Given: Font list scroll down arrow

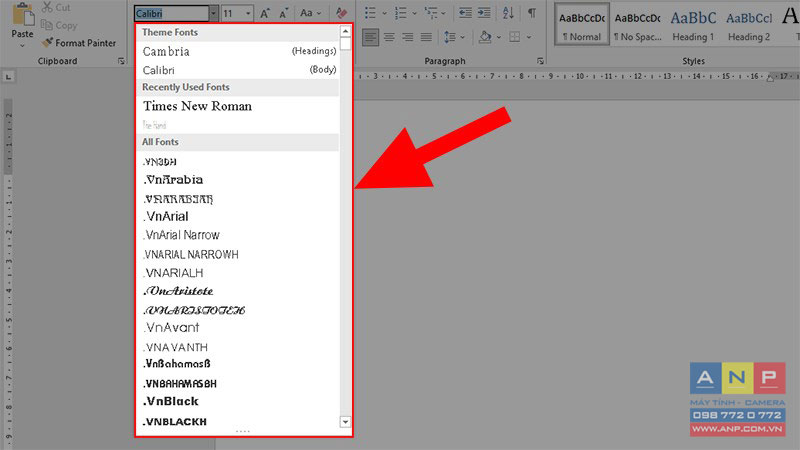Looking at the screenshot, I should coord(345,421).
